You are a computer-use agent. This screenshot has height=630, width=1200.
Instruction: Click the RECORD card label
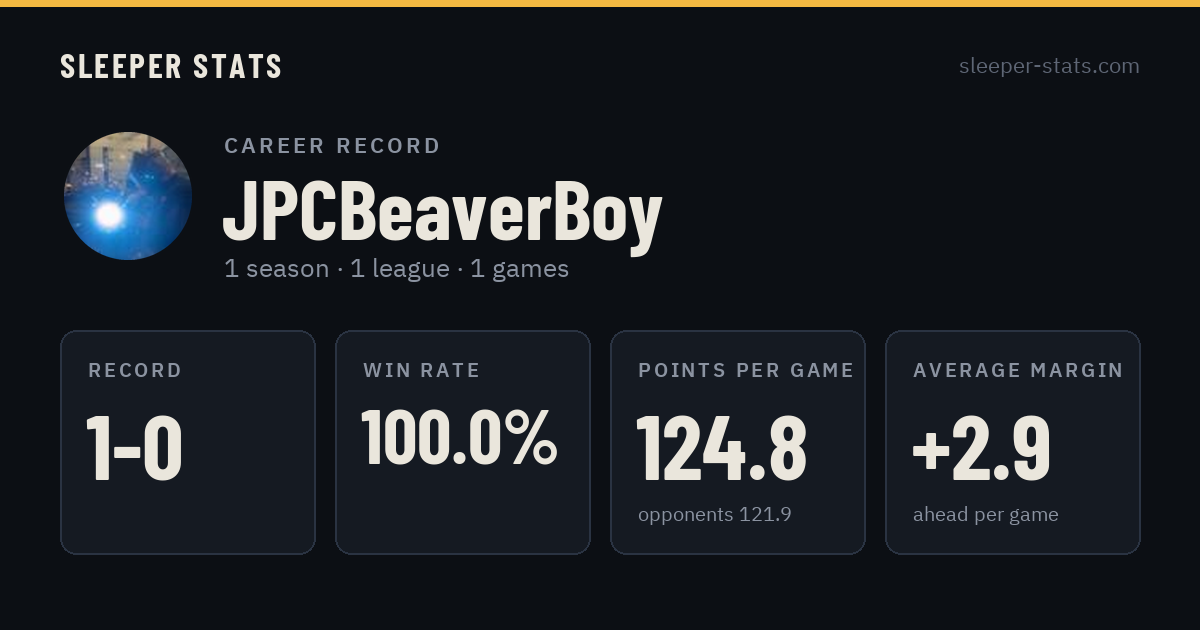[x=135, y=371]
